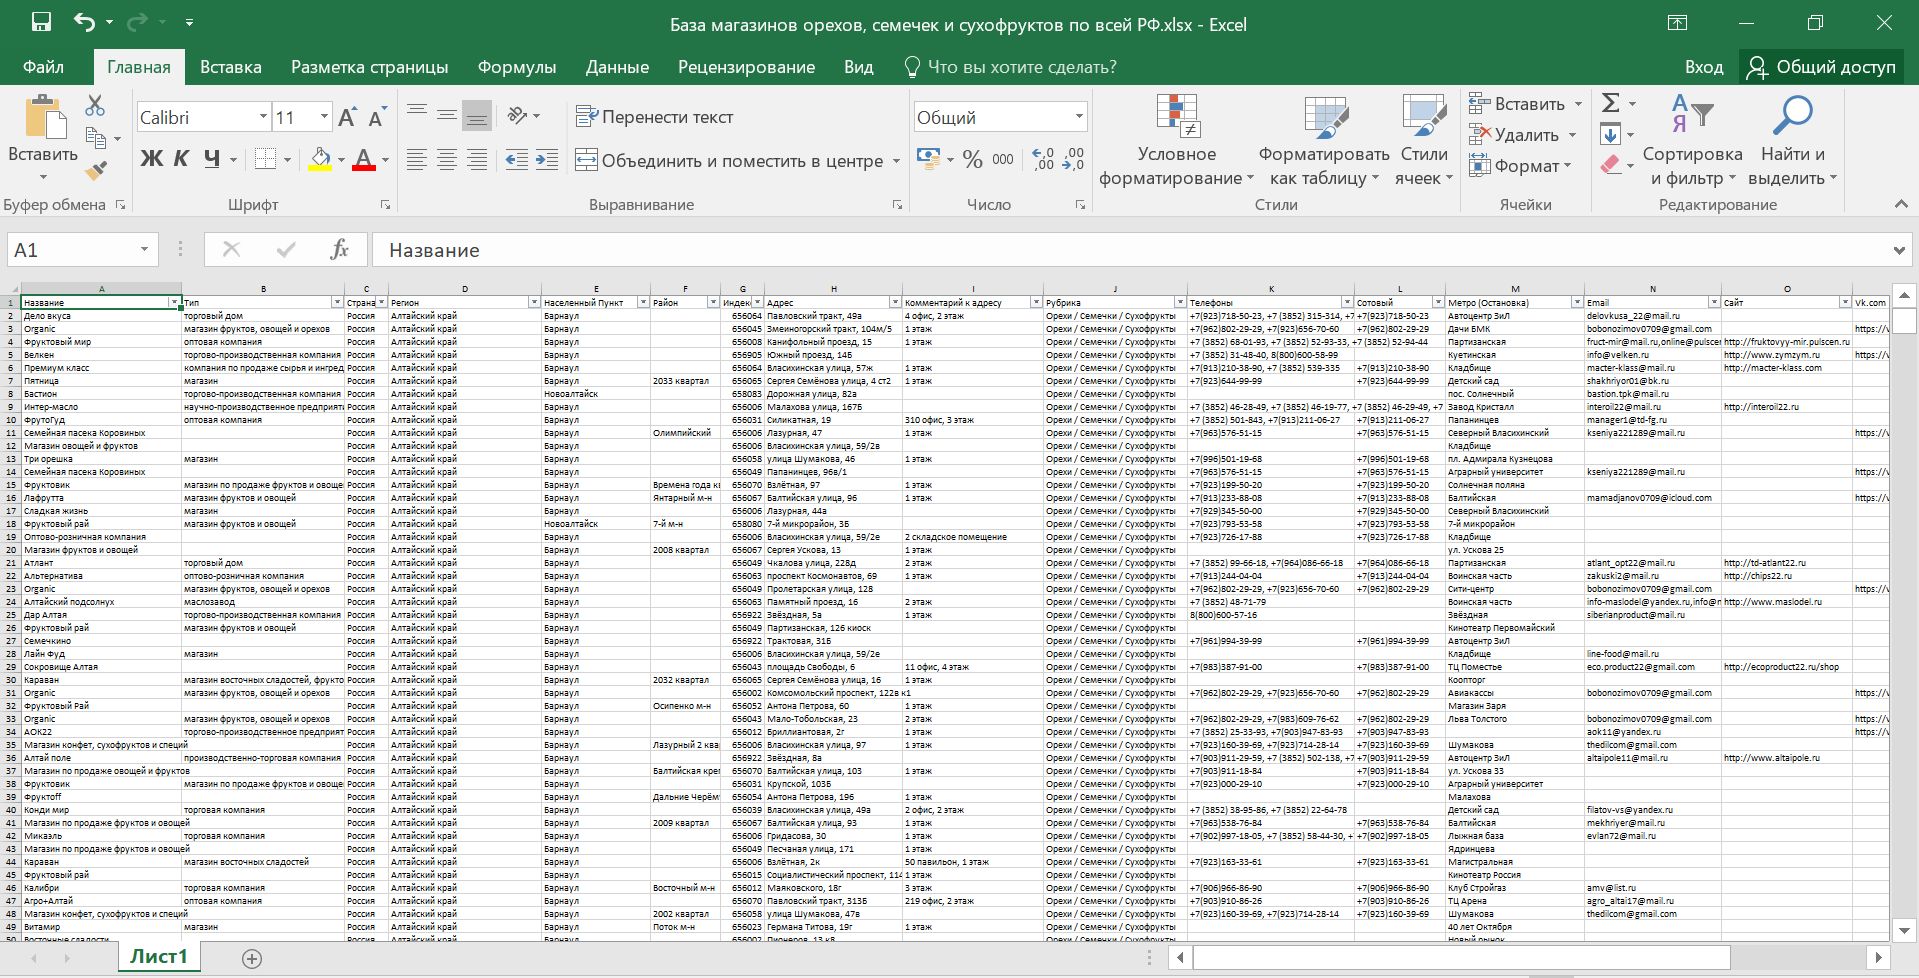Toggle Italic (К) formatting
Screen dimensions: 1919x978
click(x=181, y=159)
